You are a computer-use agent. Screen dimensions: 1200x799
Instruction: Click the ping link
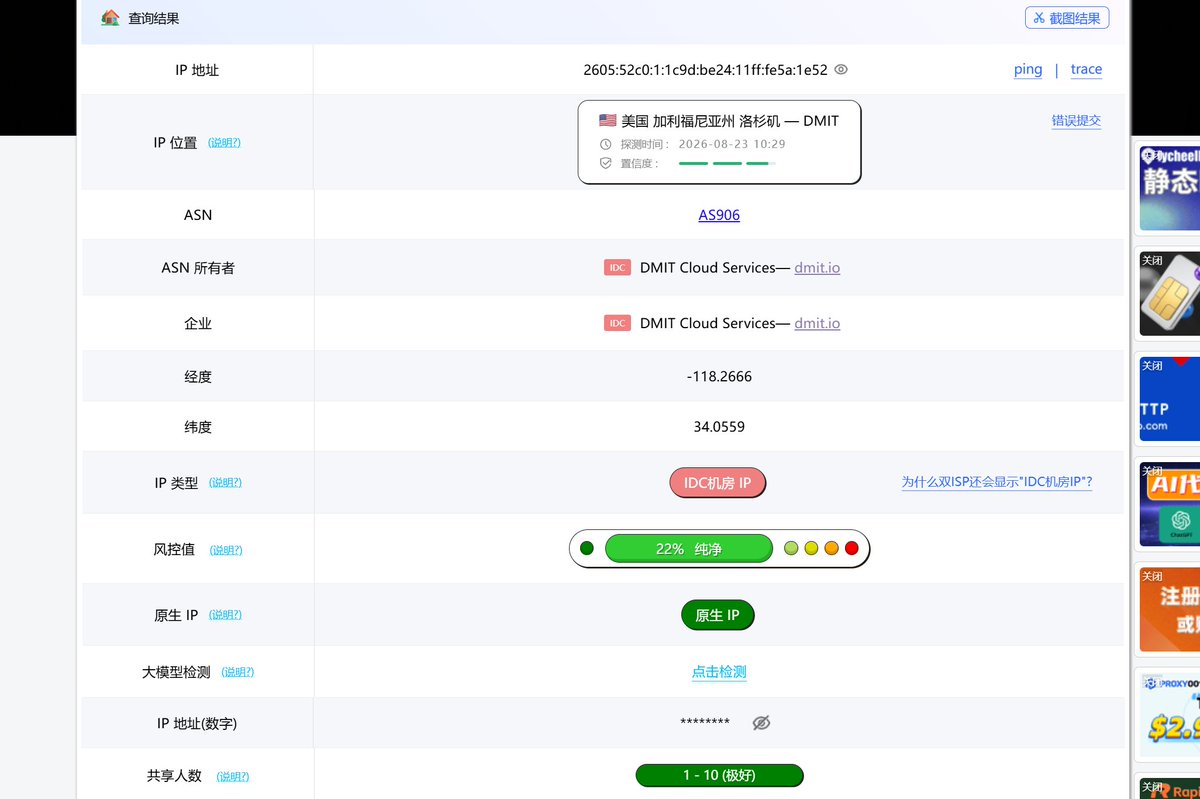[x=1028, y=69]
